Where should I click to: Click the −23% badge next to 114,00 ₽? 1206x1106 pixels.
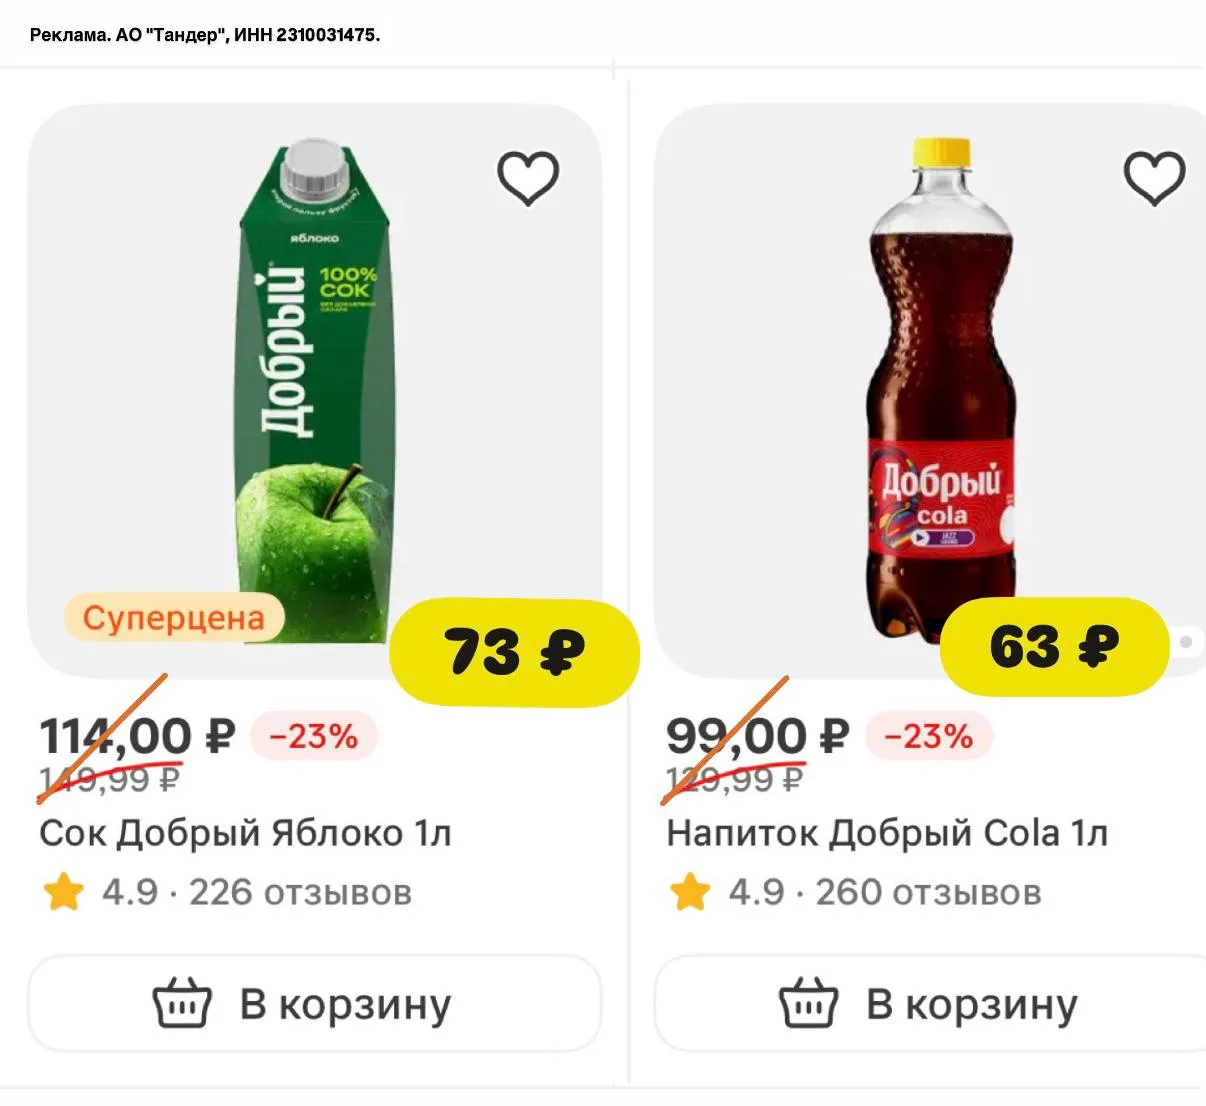click(313, 737)
